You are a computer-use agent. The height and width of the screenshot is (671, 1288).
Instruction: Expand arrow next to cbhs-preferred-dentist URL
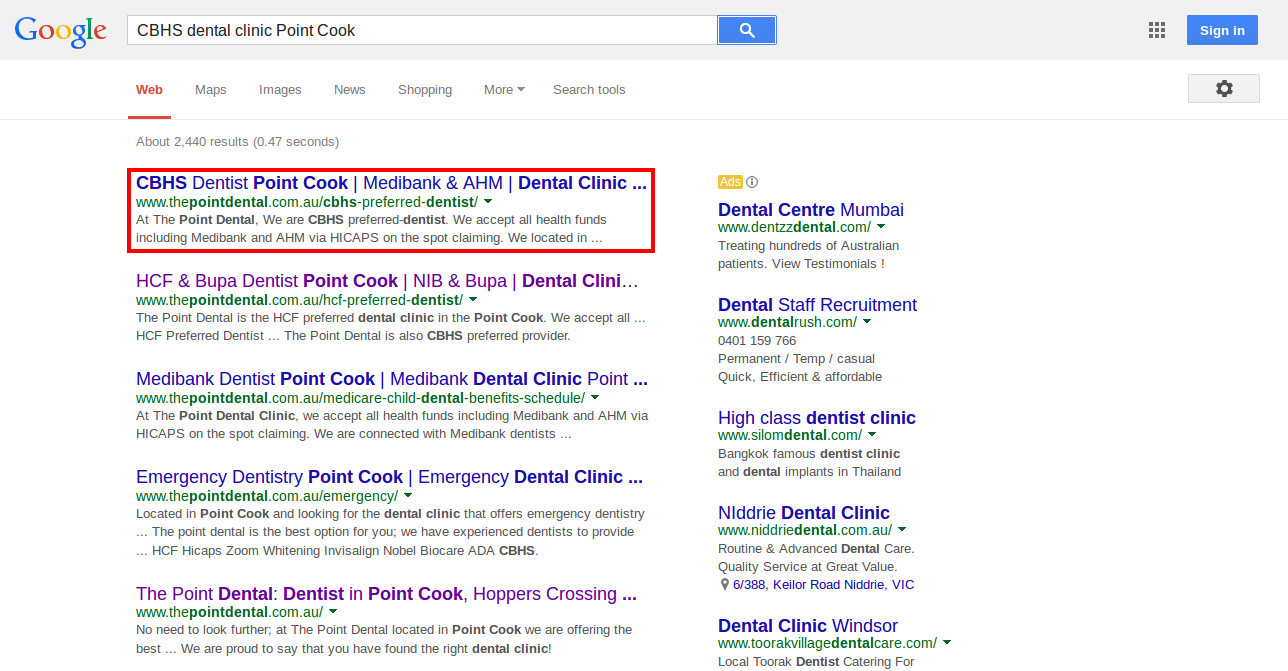(487, 201)
